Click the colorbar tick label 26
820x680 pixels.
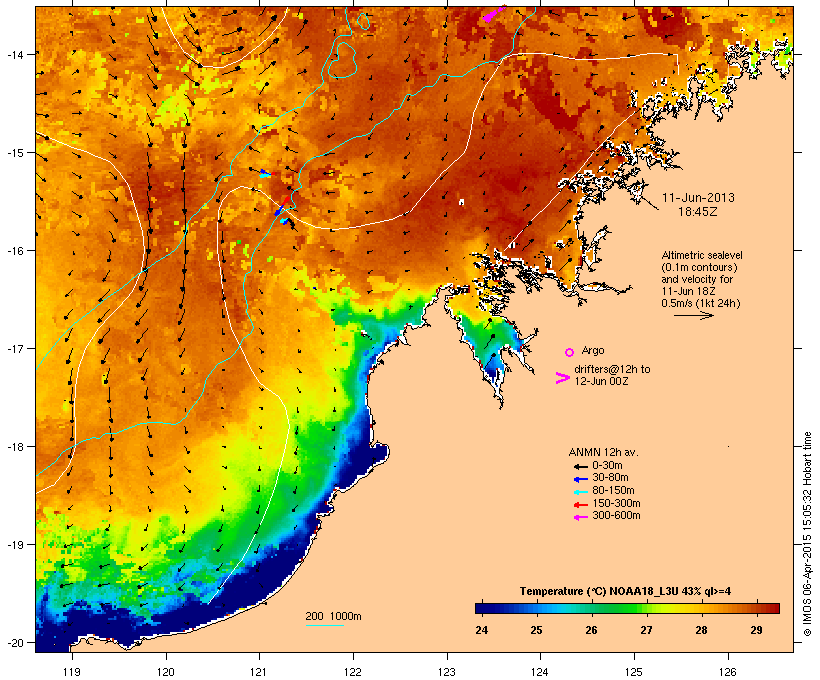591,630
